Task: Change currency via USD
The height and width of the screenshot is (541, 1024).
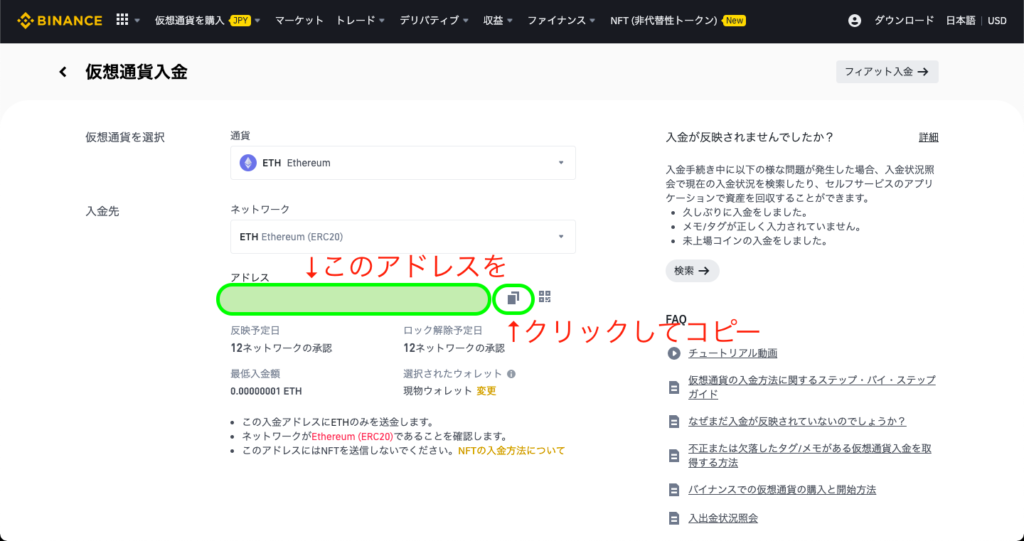Action: pos(997,20)
